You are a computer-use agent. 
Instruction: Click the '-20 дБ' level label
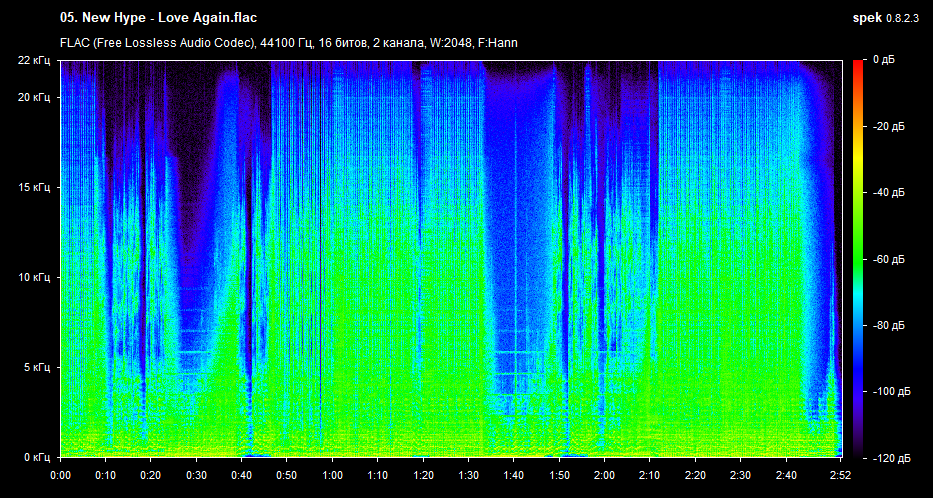[x=887, y=126]
